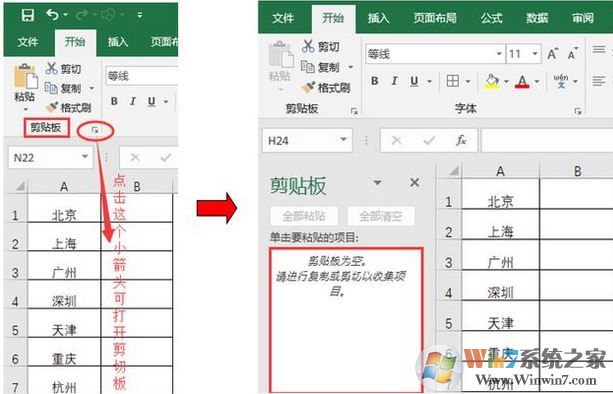This screenshot has height=394, width=613.
Task: Open 页面布局 tab in right window
Action: [x=435, y=18]
